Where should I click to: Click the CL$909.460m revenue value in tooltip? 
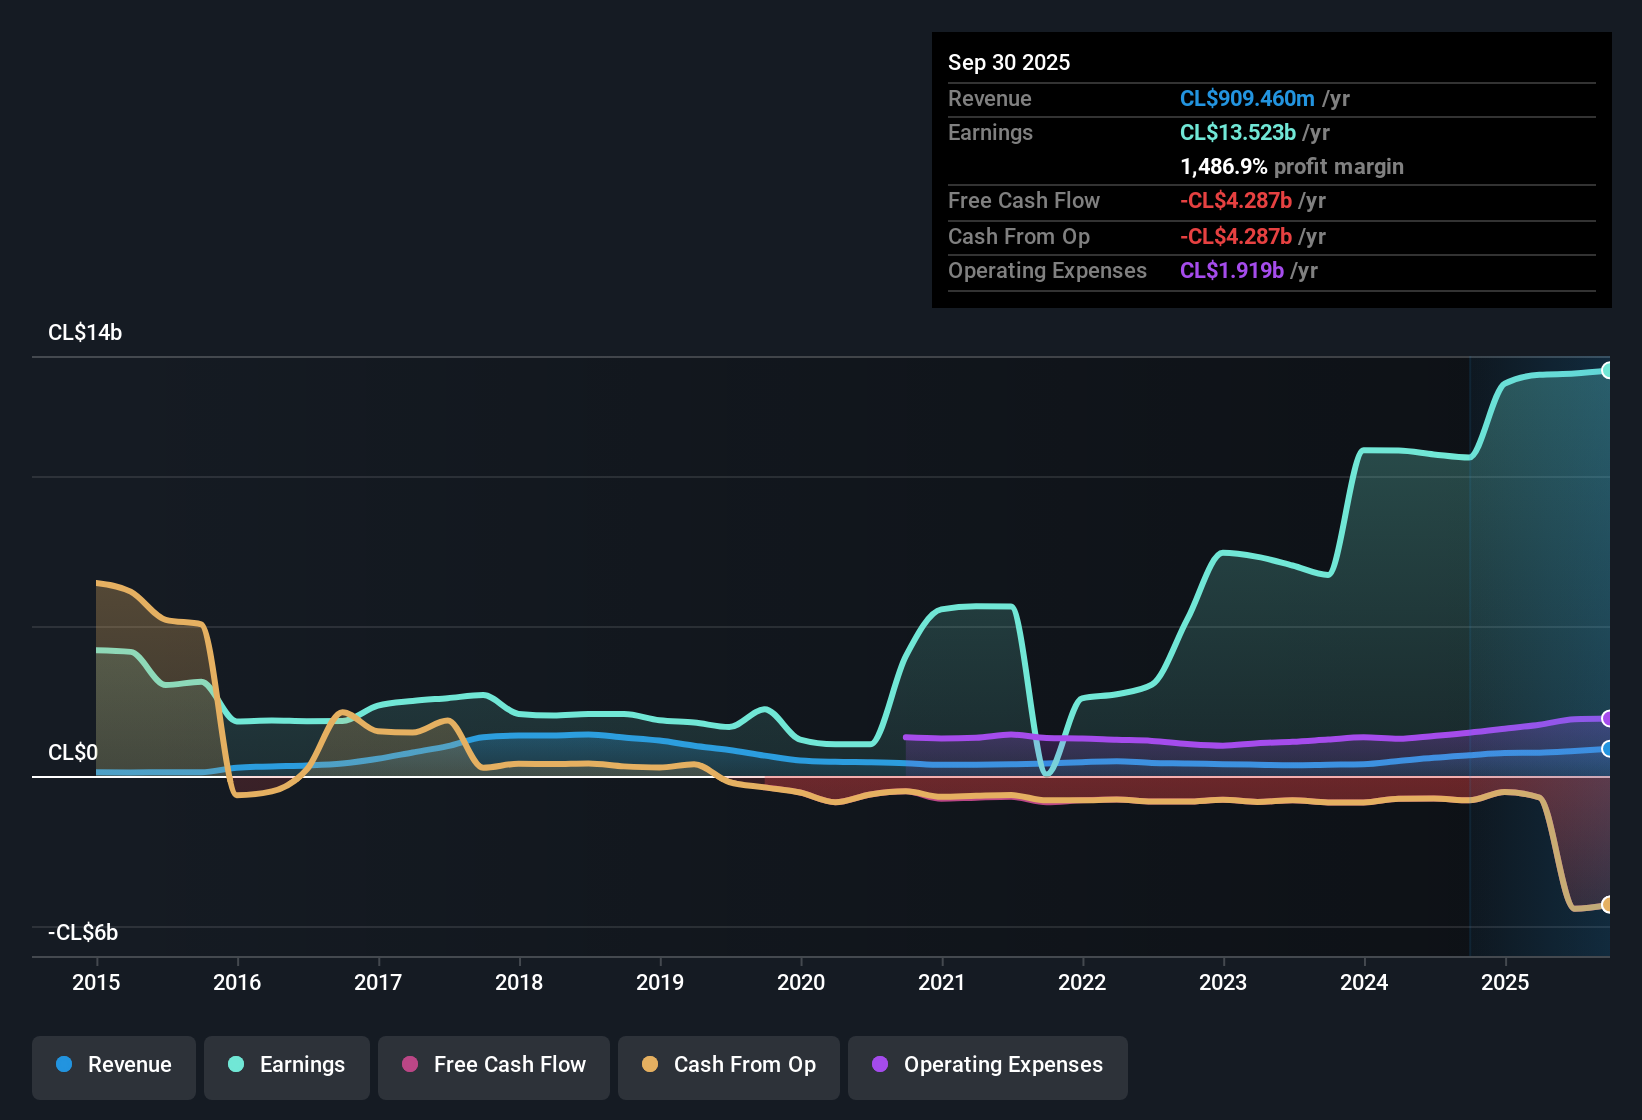(1247, 99)
